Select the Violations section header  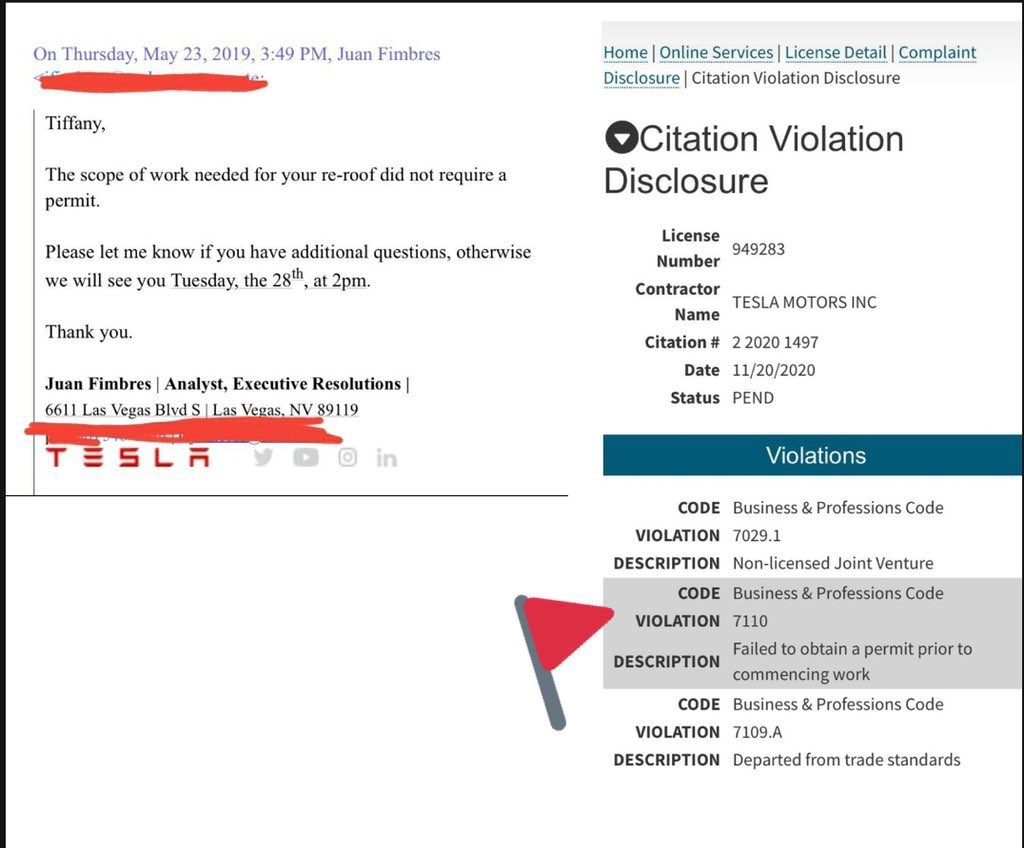point(812,455)
